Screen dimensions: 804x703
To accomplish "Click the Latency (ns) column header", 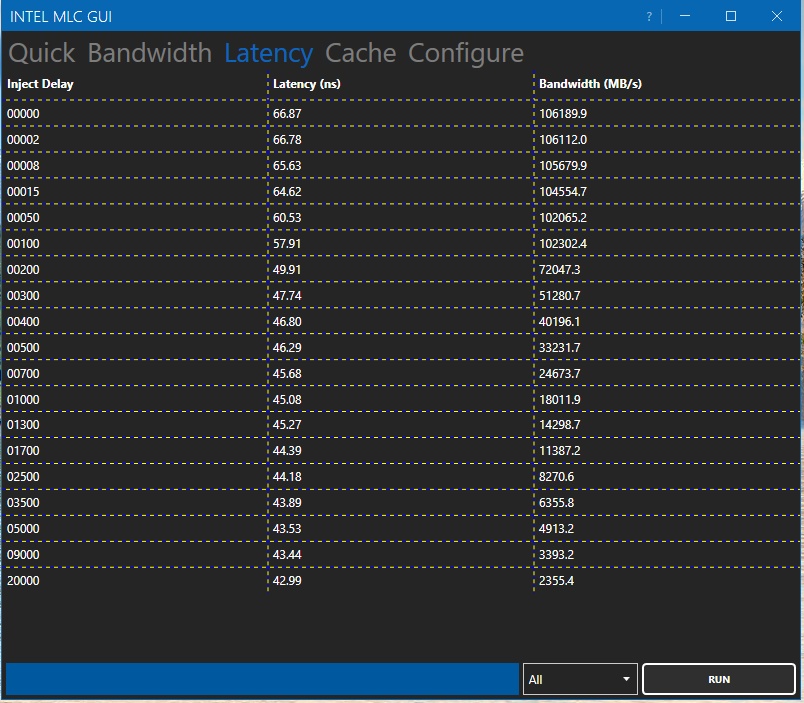I will (x=307, y=84).
